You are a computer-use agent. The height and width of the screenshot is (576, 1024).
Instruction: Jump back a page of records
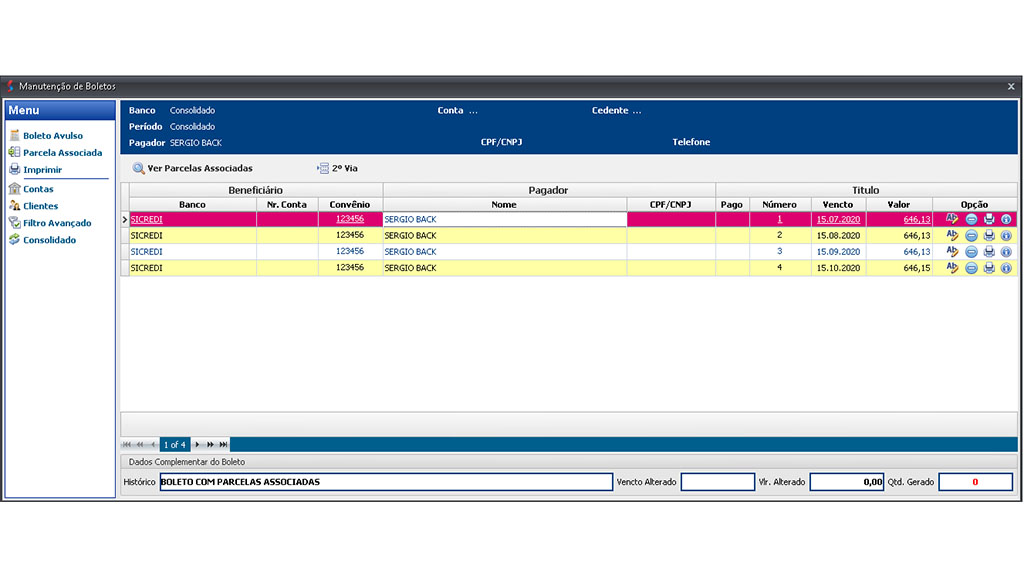click(140, 445)
